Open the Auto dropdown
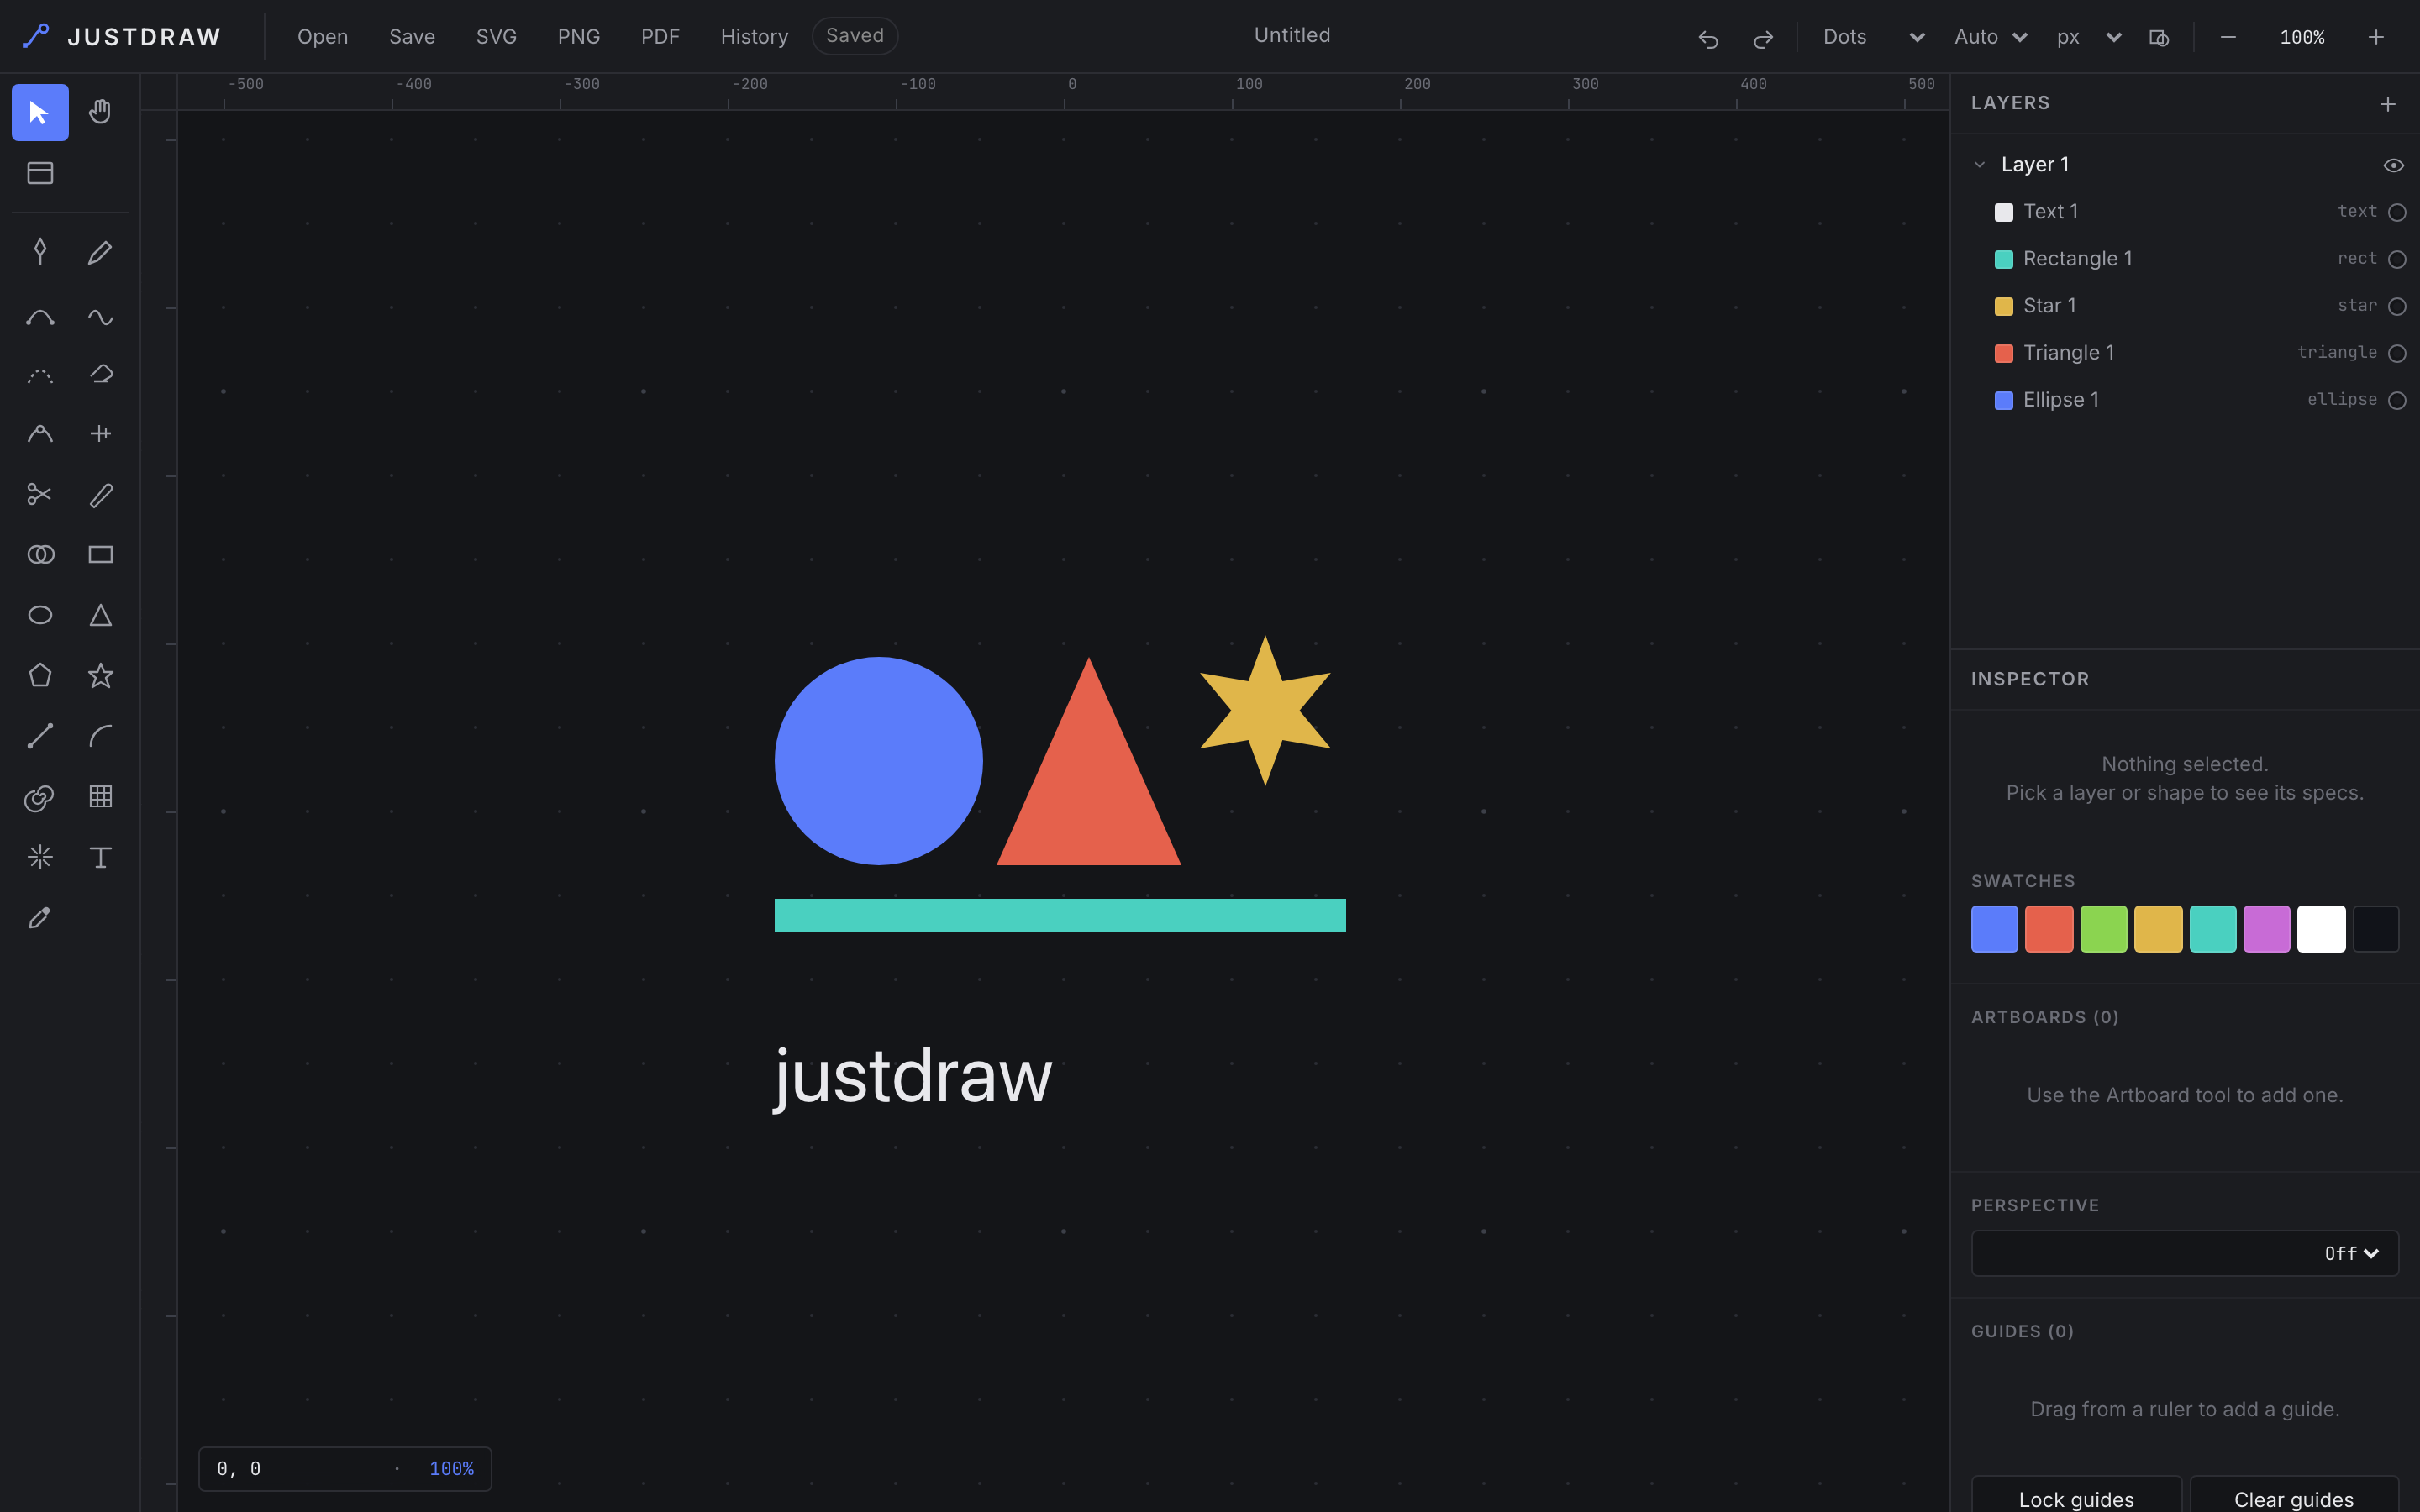 [1990, 37]
